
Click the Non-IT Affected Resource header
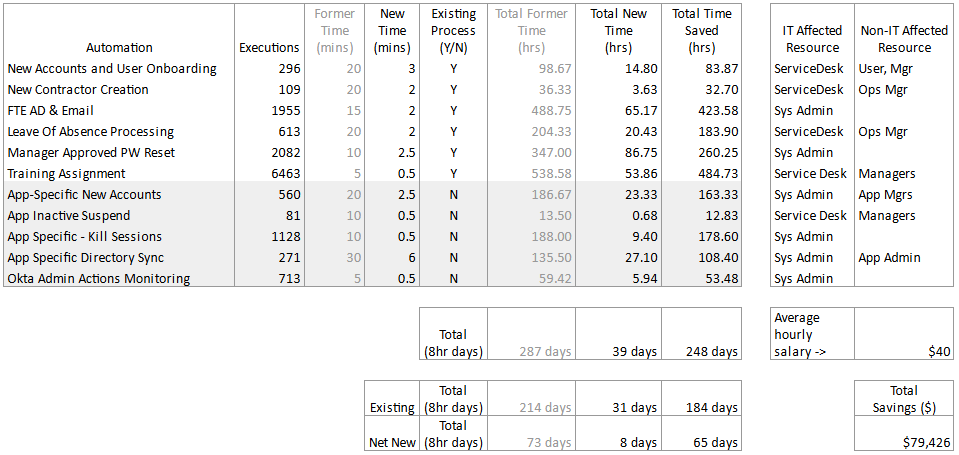(x=903, y=39)
